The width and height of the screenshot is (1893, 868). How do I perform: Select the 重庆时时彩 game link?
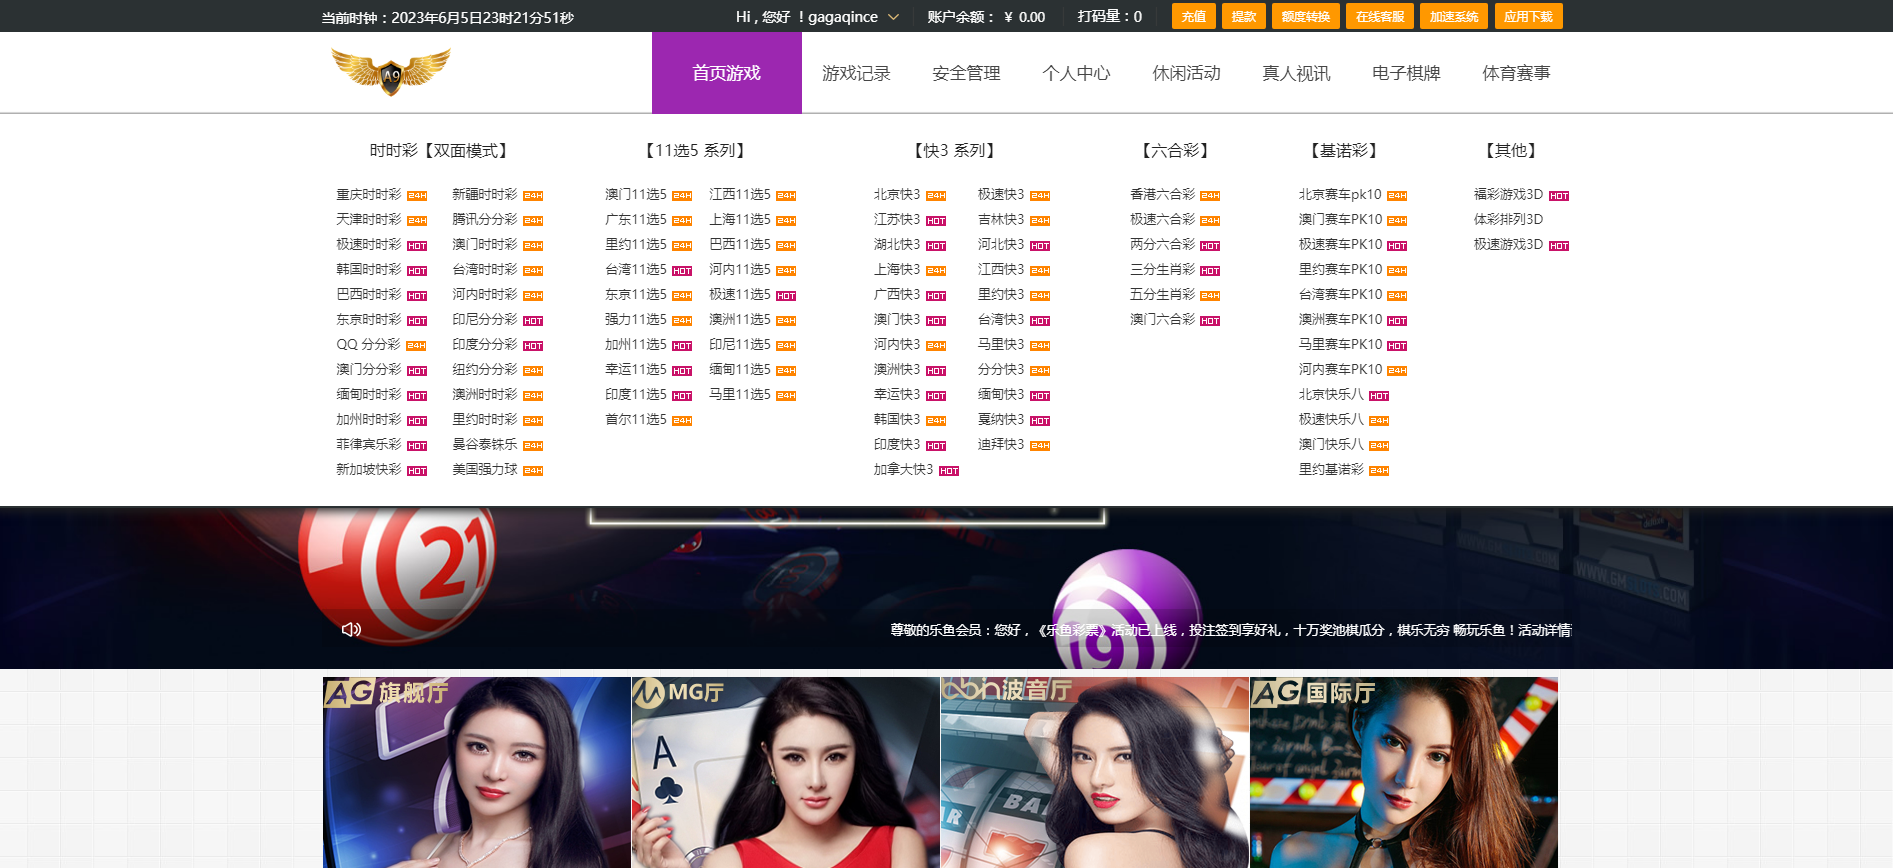(x=369, y=194)
